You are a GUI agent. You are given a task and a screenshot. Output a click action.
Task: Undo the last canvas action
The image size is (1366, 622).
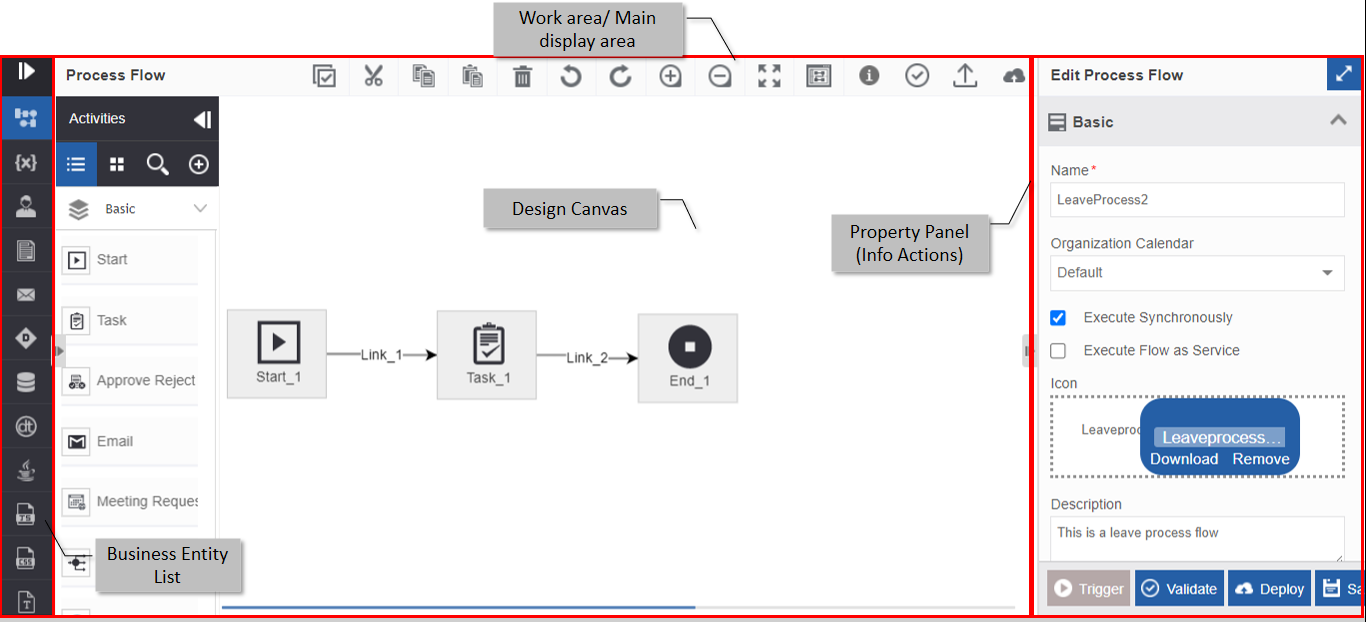pos(571,76)
